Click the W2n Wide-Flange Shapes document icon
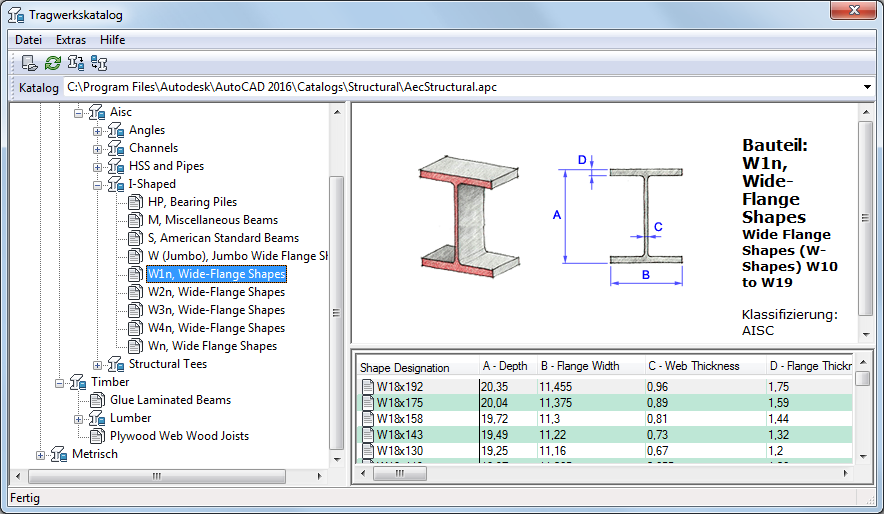The width and height of the screenshot is (884, 514). [135, 292]
